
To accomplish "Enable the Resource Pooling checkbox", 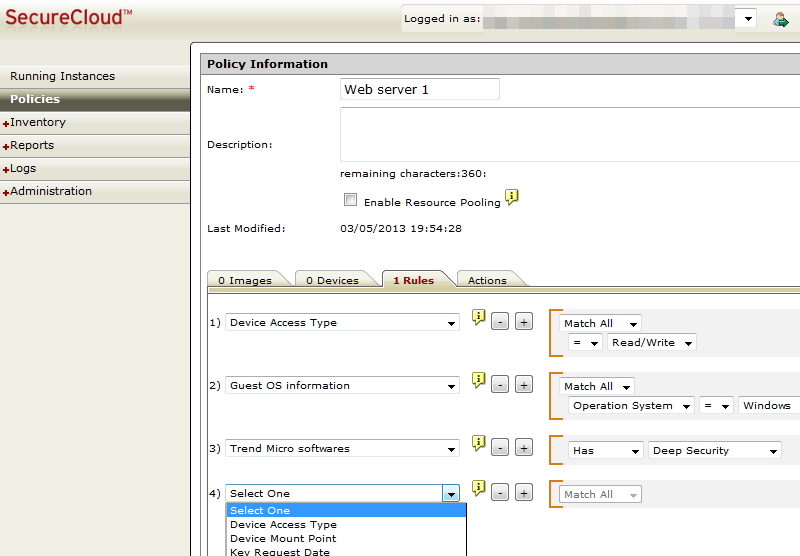I will point(351,199).
